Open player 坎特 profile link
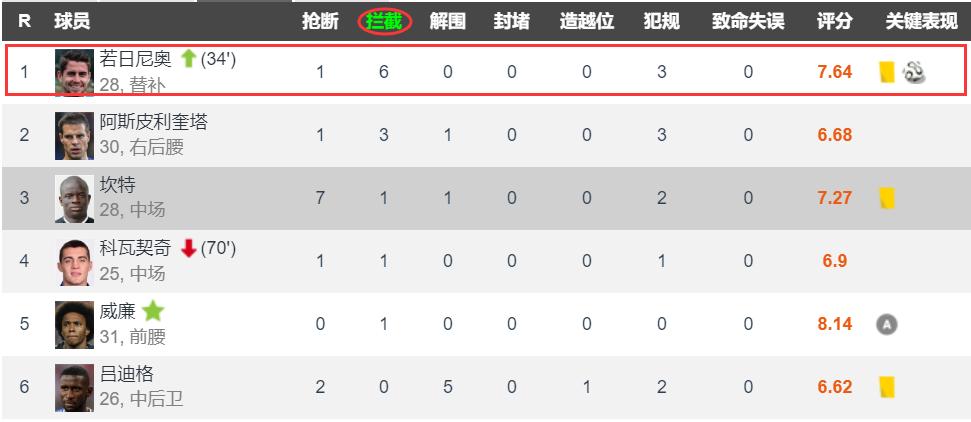The image size is (971, 422). (x=118, y=185)
